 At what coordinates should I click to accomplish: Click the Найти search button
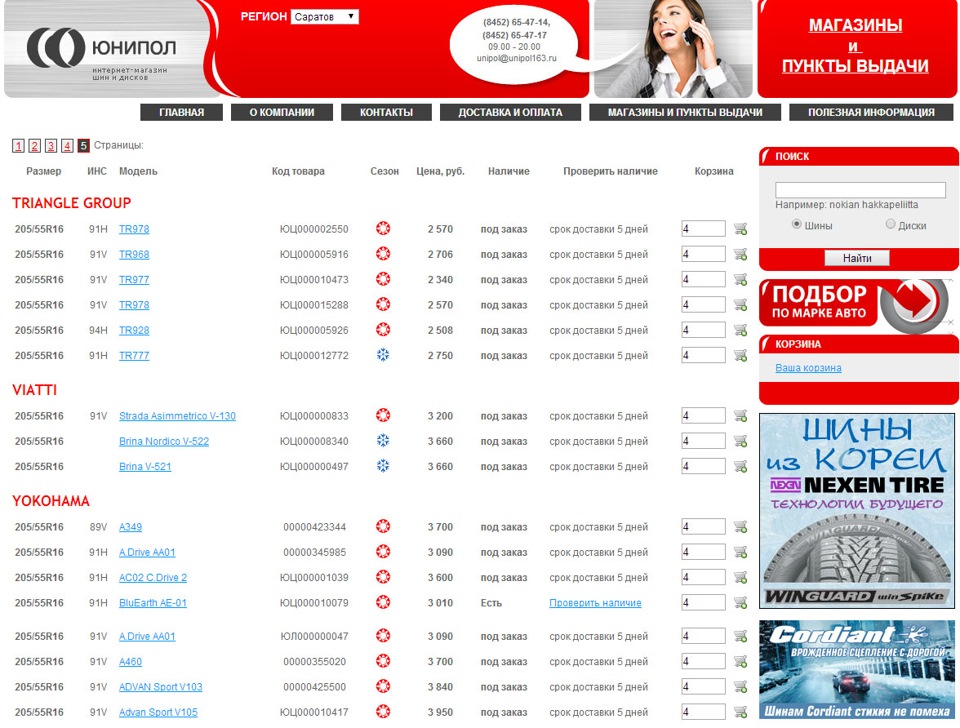857,258
